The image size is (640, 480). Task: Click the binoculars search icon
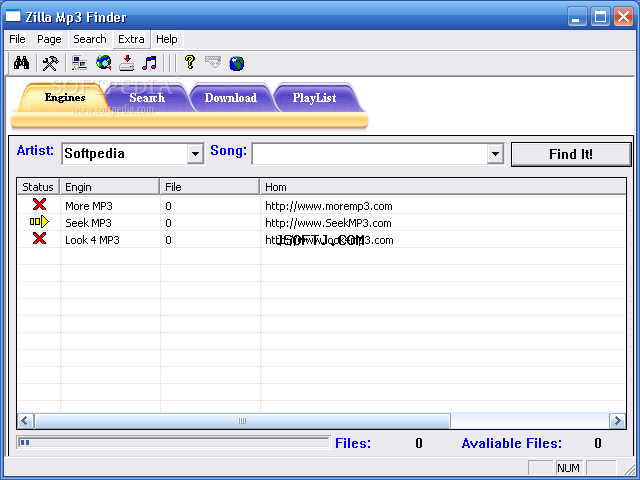tap(21, 63)
